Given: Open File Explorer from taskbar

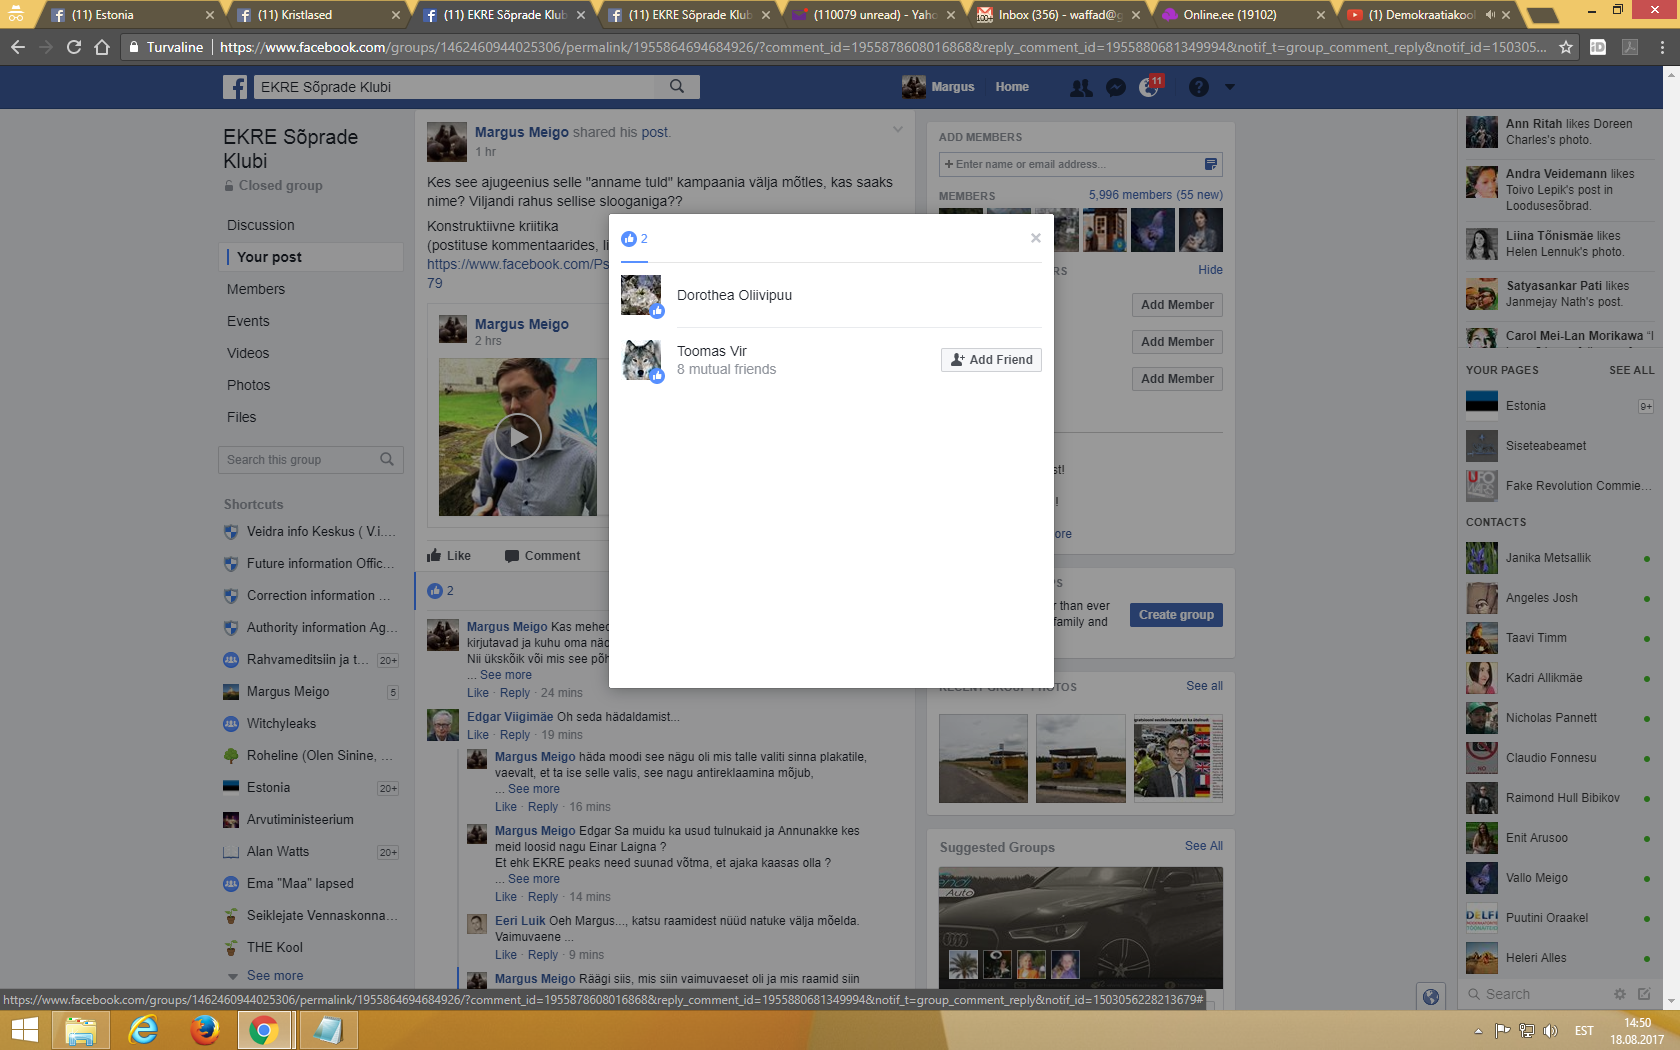Looking at the screenshot, I should pyautogui.click(x=81, y=1030).
